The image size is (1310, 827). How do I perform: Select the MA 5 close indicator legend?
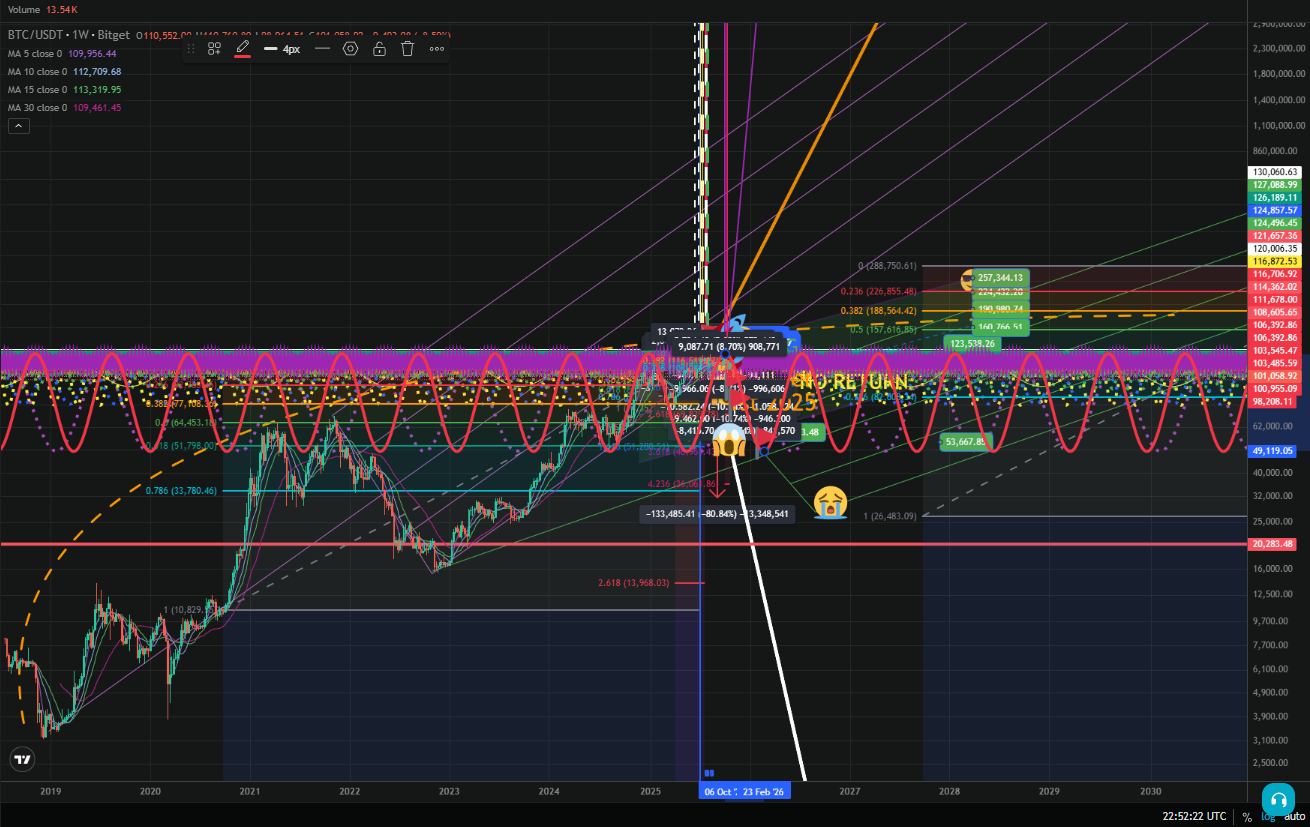click(x=62, y=53)
